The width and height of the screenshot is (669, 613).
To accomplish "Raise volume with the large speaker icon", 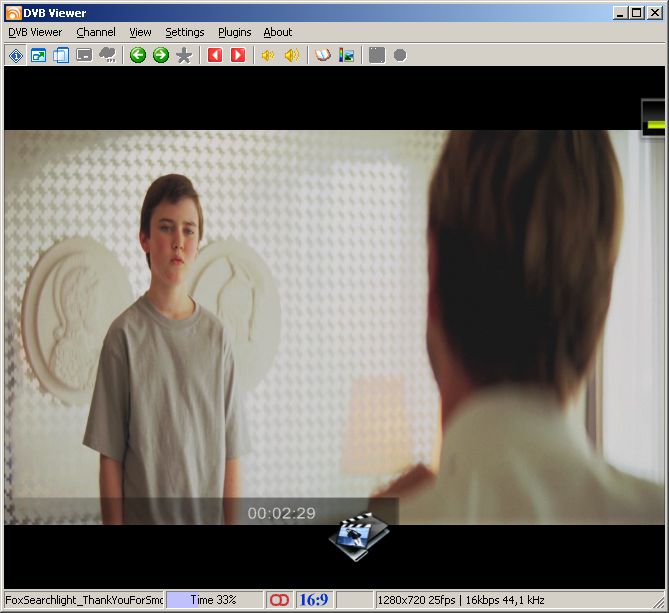I will 292,55.
